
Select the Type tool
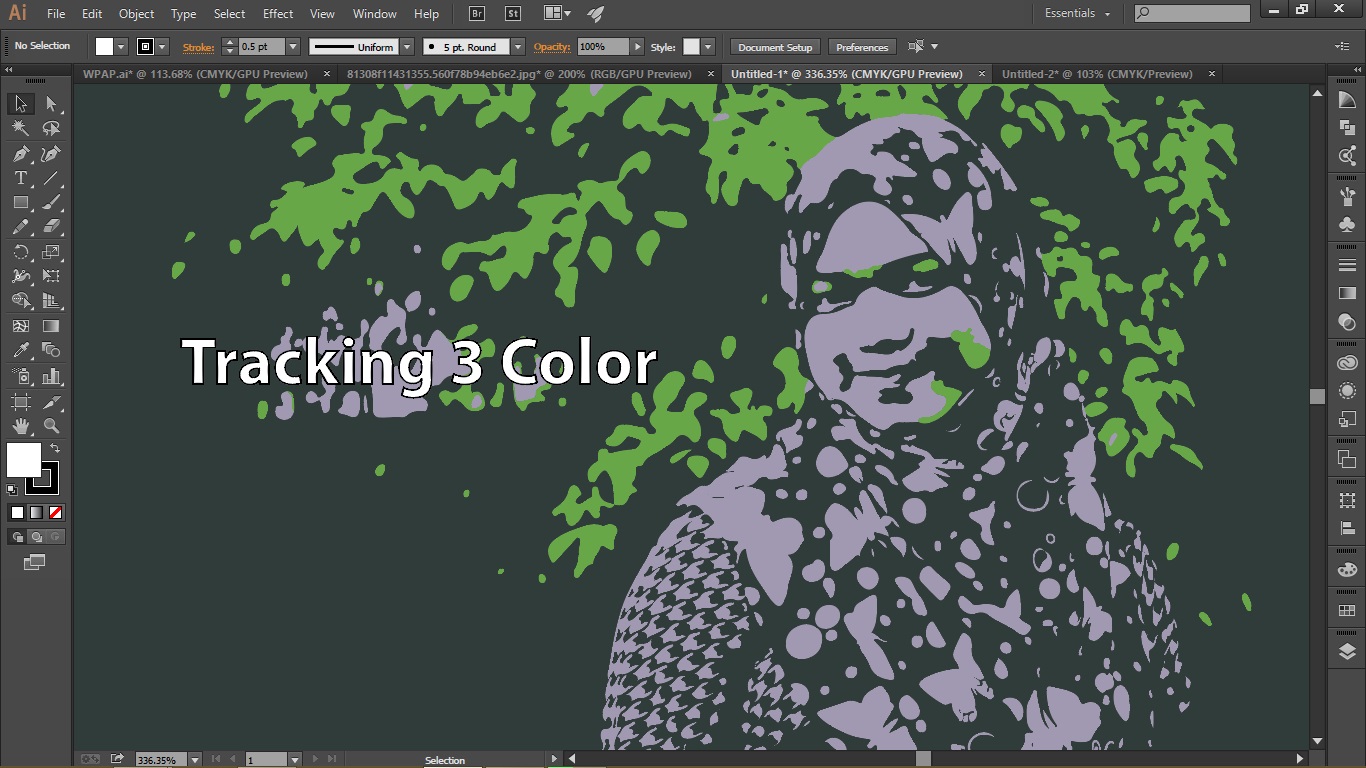coord(20,178)
